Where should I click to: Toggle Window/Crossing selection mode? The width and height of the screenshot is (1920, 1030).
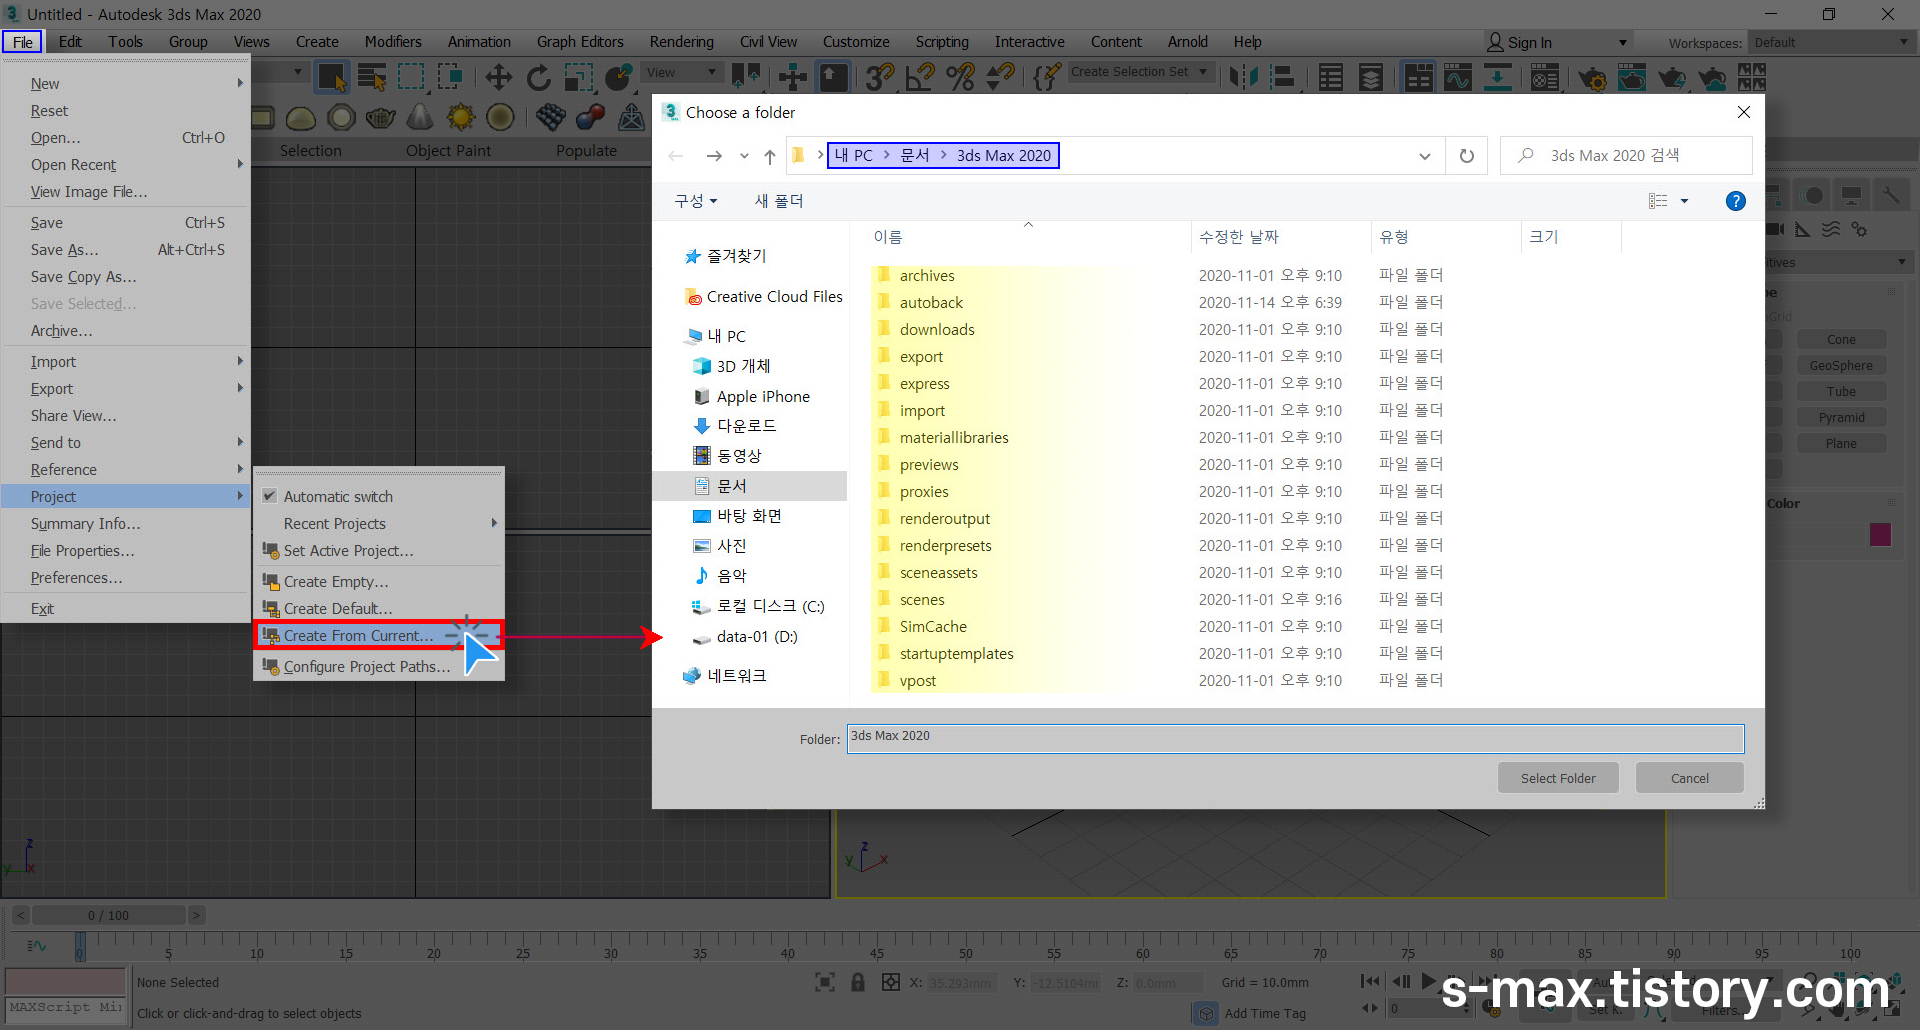pyautogui.click(x=451, y=77)
